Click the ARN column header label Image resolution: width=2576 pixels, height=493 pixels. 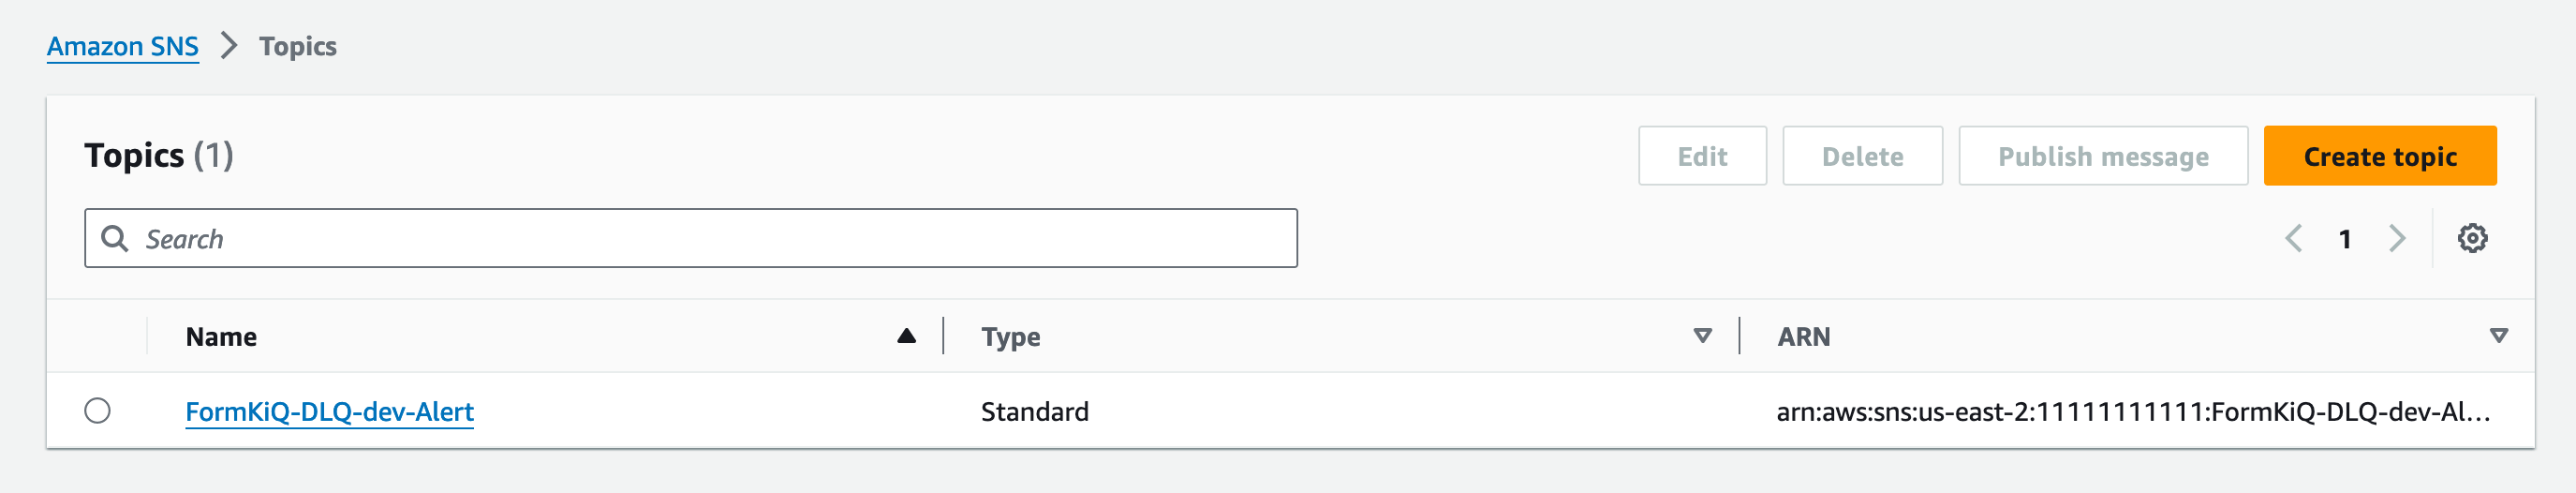[x=1803, y=337]
